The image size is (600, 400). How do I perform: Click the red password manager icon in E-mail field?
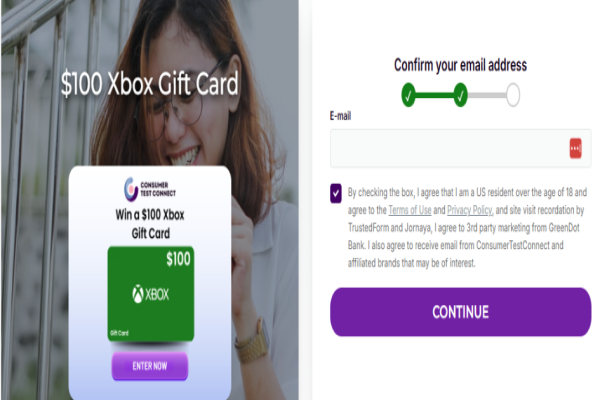pyautogui.click(x=576, y=148)
